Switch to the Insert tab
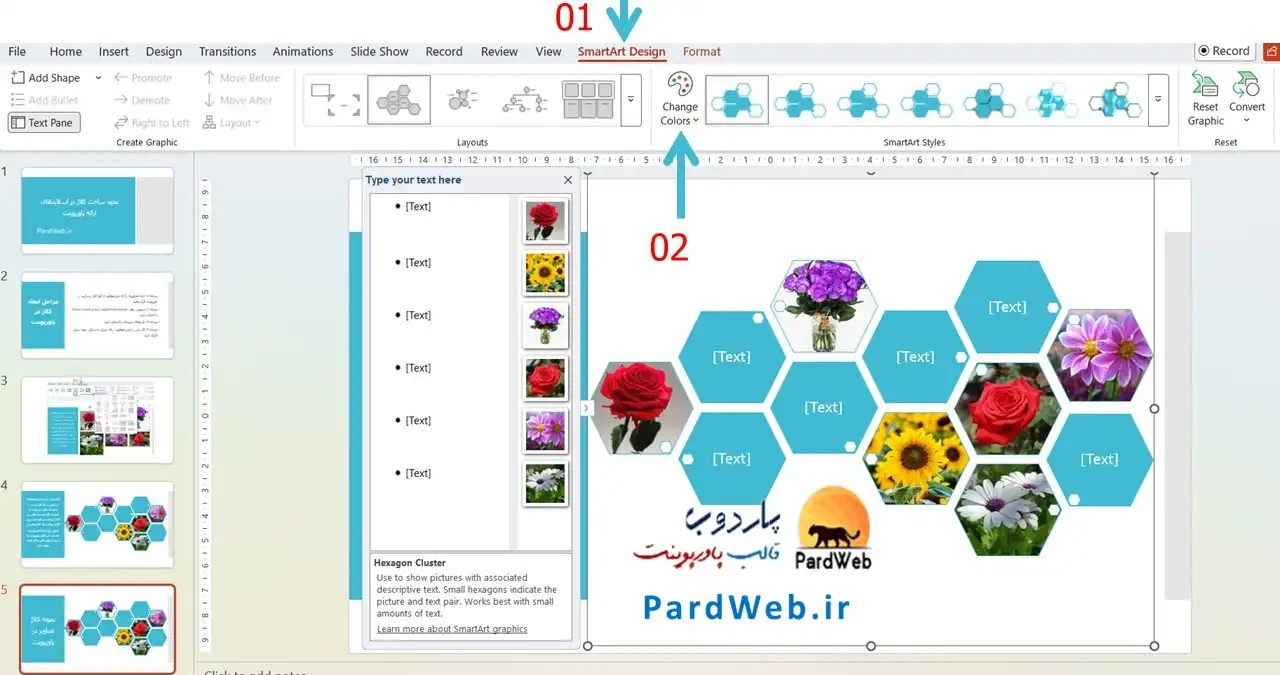The height and width of the screenshot is (675, 1280). click(x=114, y=52)
